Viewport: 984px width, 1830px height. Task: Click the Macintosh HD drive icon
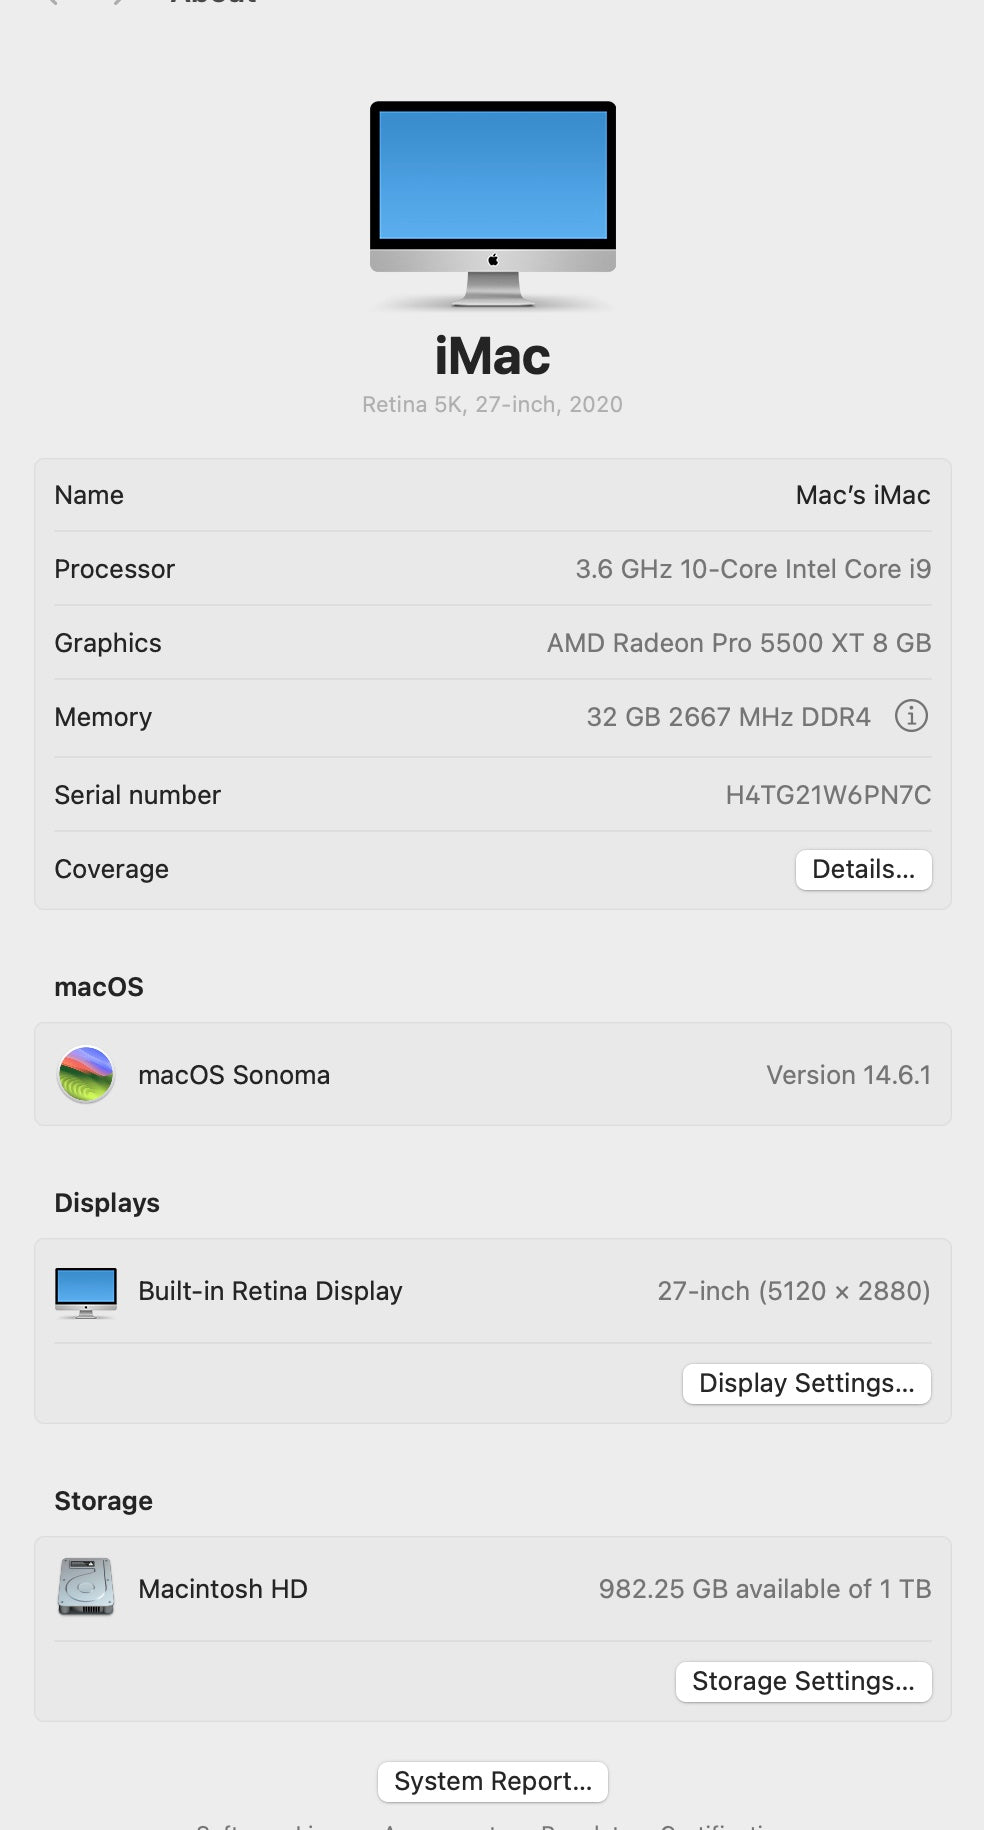pyautogui.click(x=86, y=1587)
